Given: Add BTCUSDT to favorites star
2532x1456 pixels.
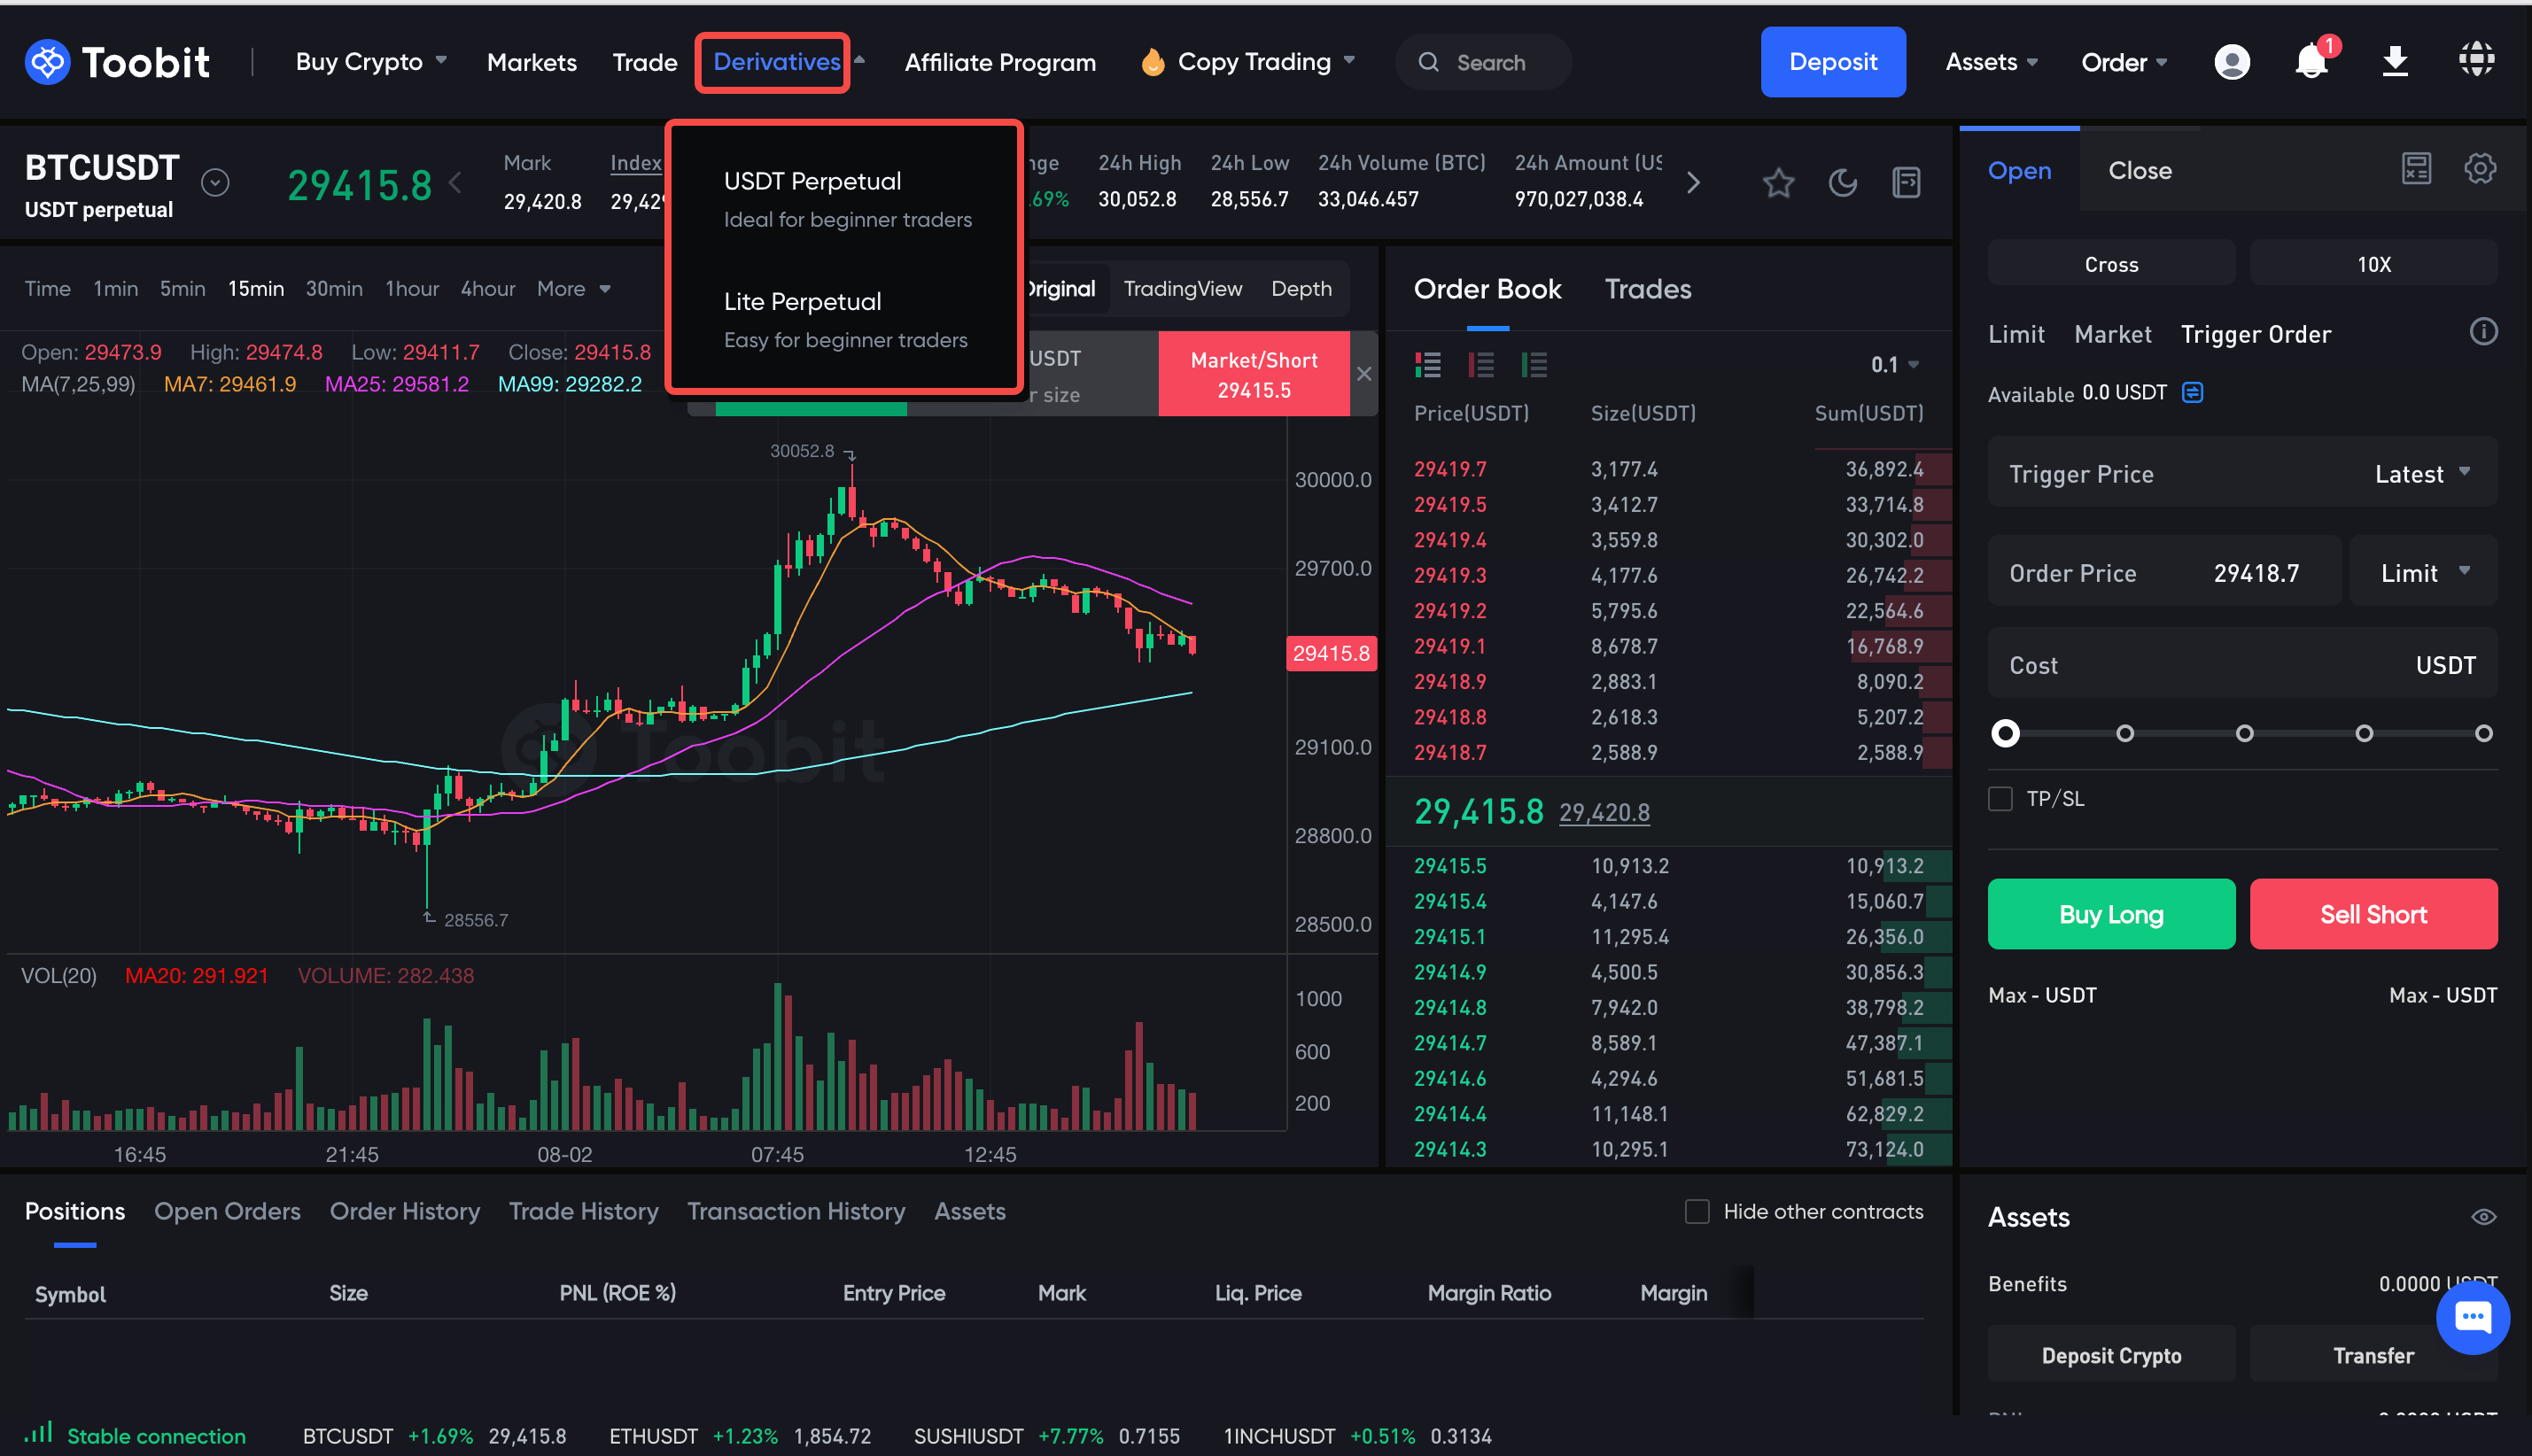Looking at the screenshot, I should (1778, 183).
